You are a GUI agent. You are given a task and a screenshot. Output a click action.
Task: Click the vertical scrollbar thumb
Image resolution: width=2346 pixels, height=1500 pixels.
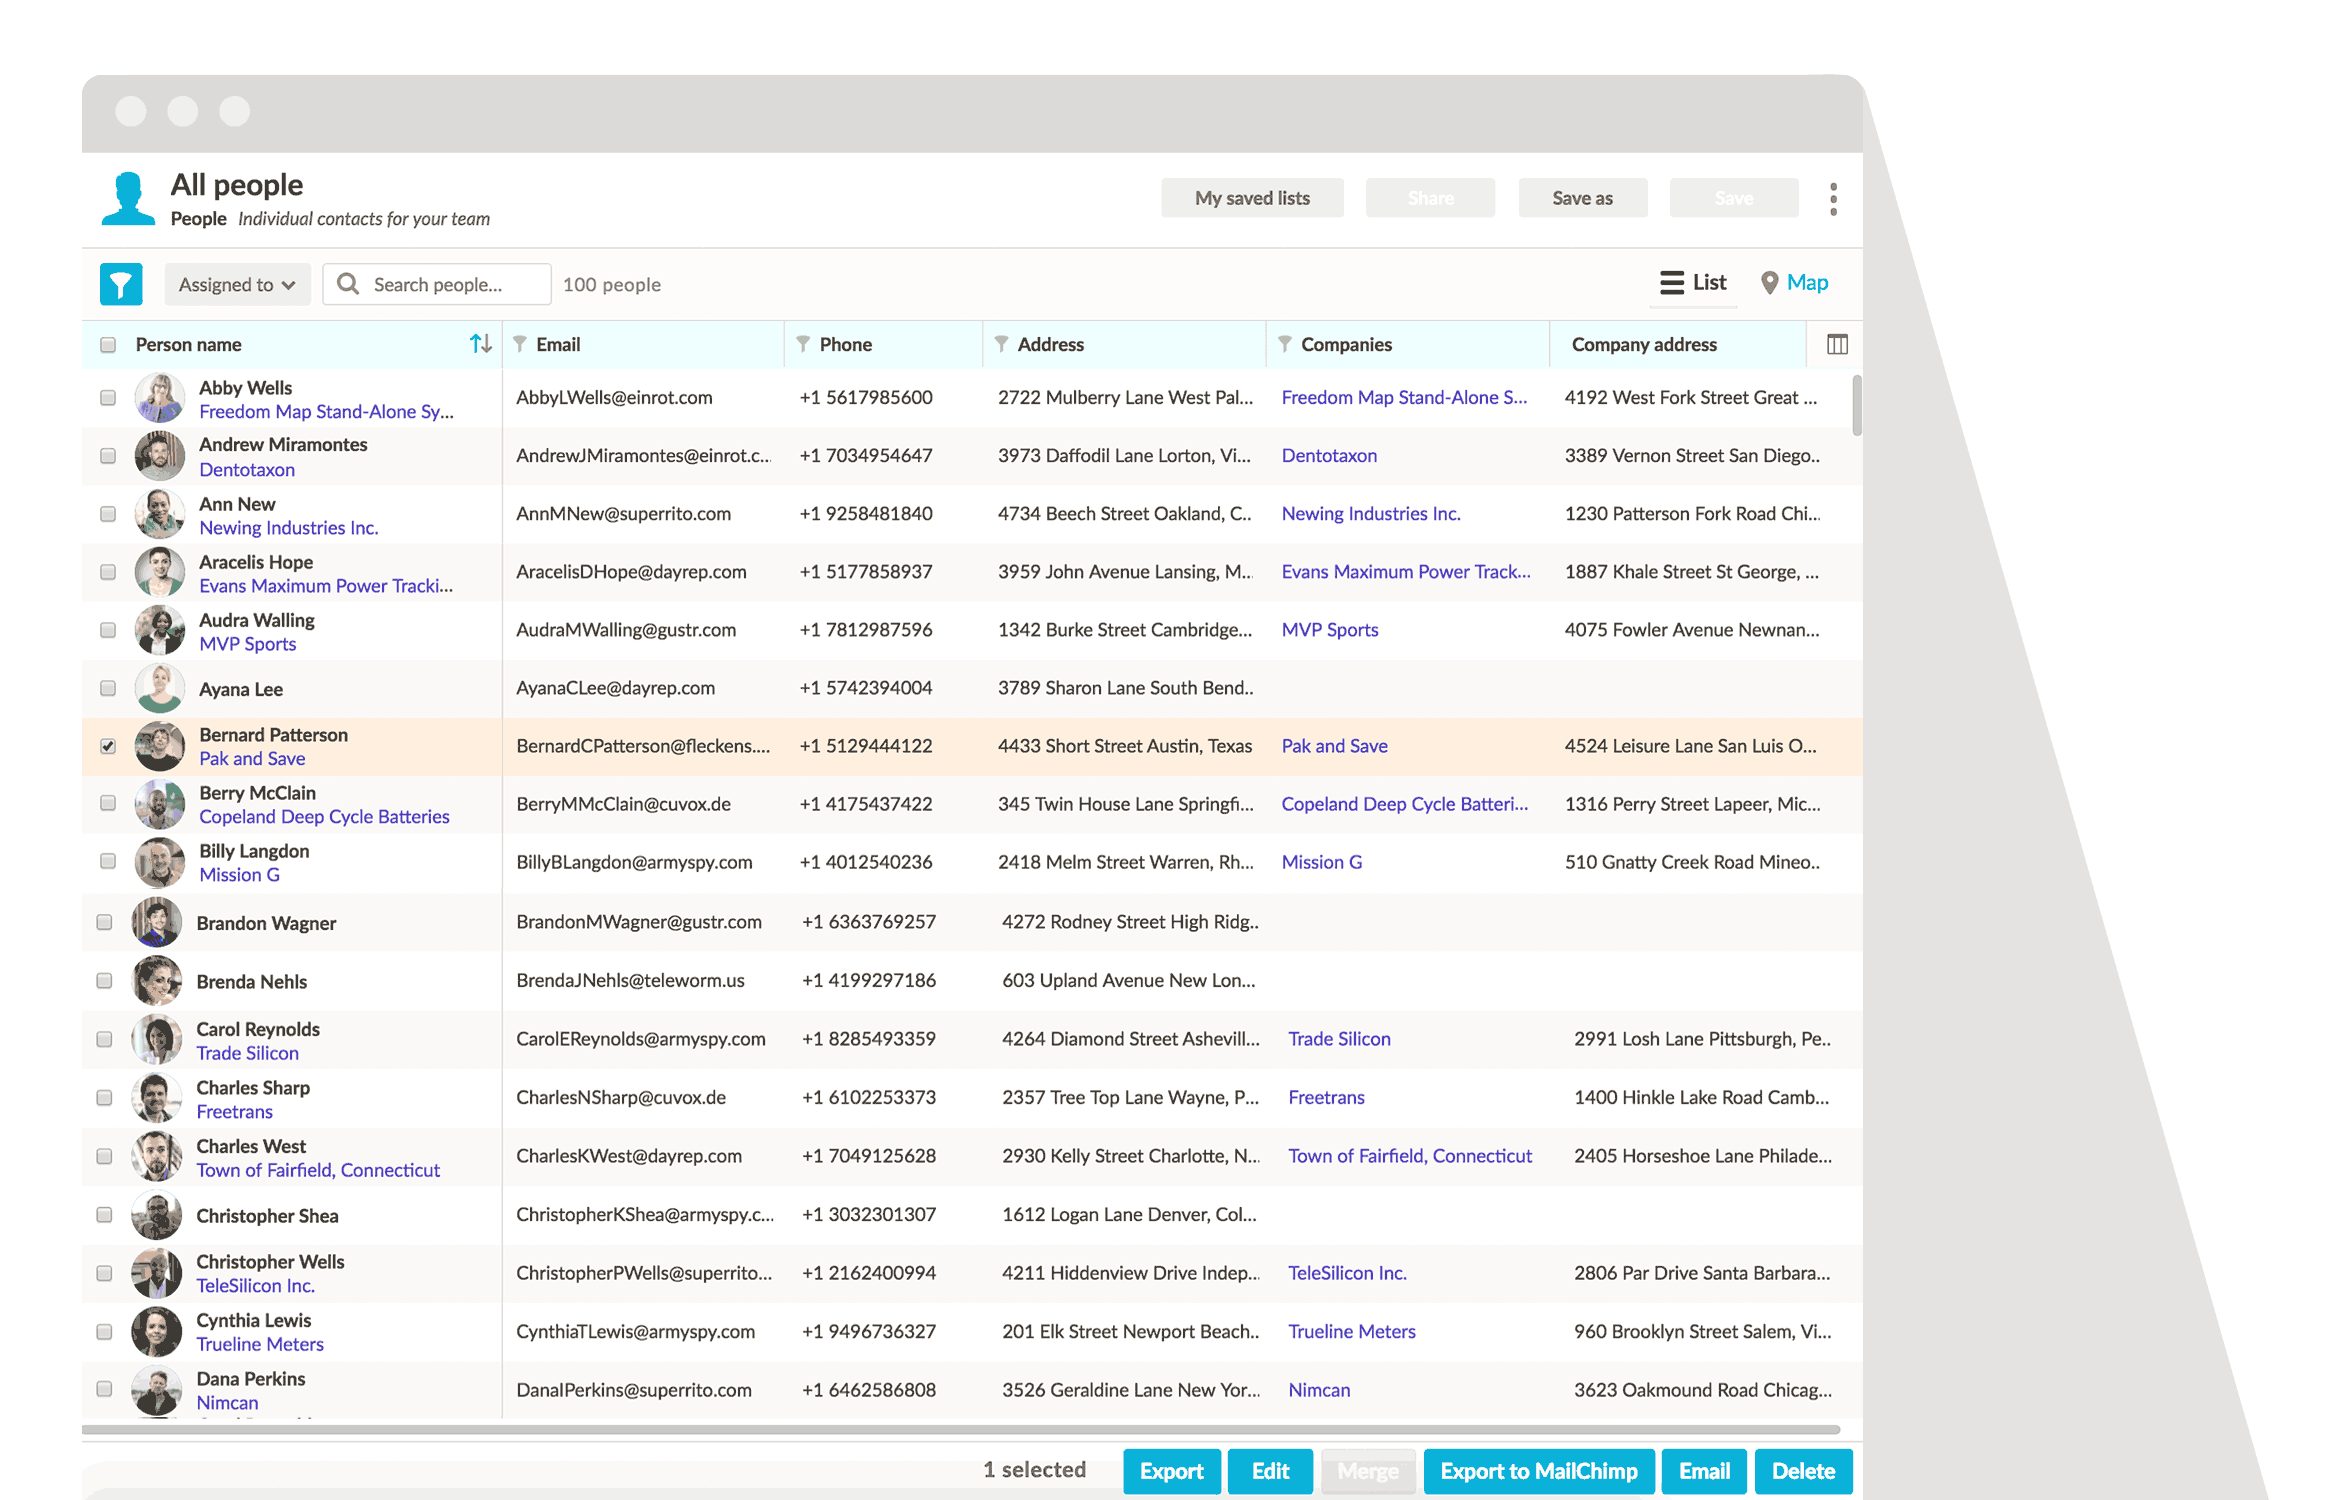(x=1857, y=405)
